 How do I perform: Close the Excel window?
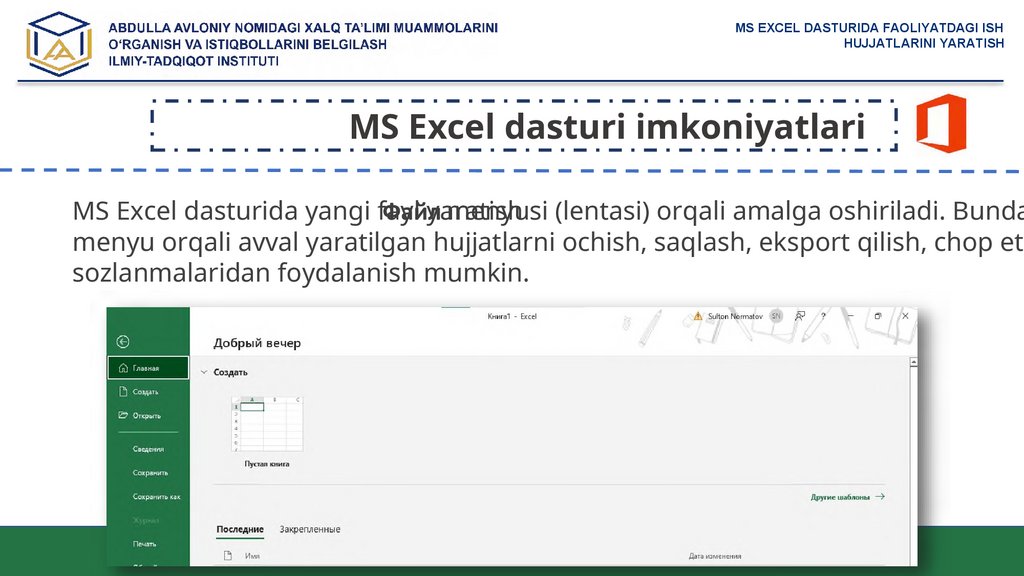point(905,316)
